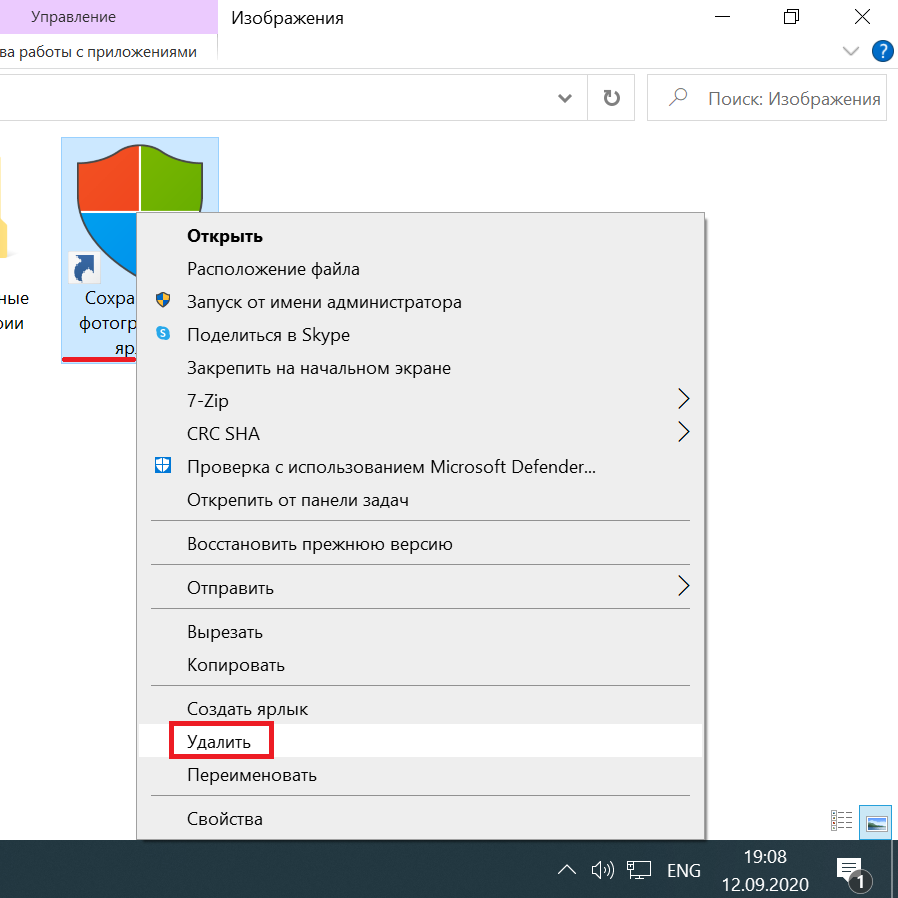Run via Запуск от имени администратора
The image size is (898, 898).
(420, 302)
